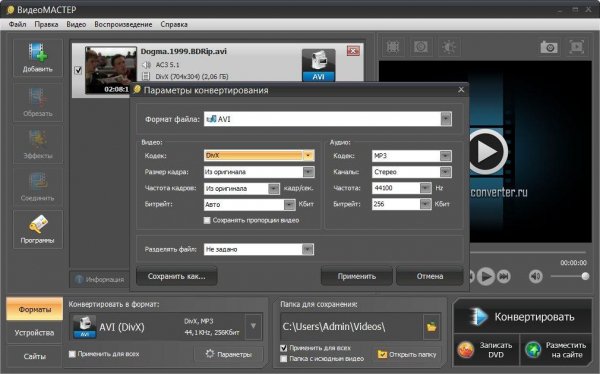The width and height of the screenshot is (600, 374).
Task: Click the Применить button in dialog
Action: click(357, 276)
